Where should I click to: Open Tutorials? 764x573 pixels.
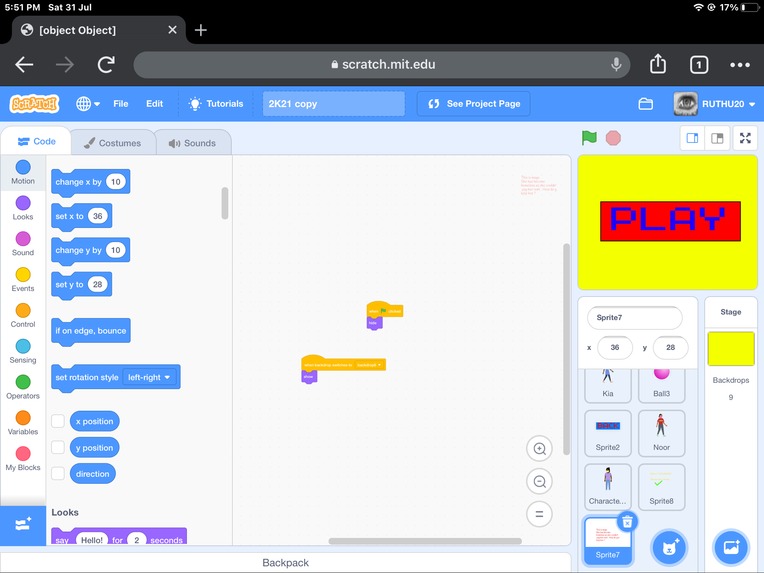tap(215, 104)
